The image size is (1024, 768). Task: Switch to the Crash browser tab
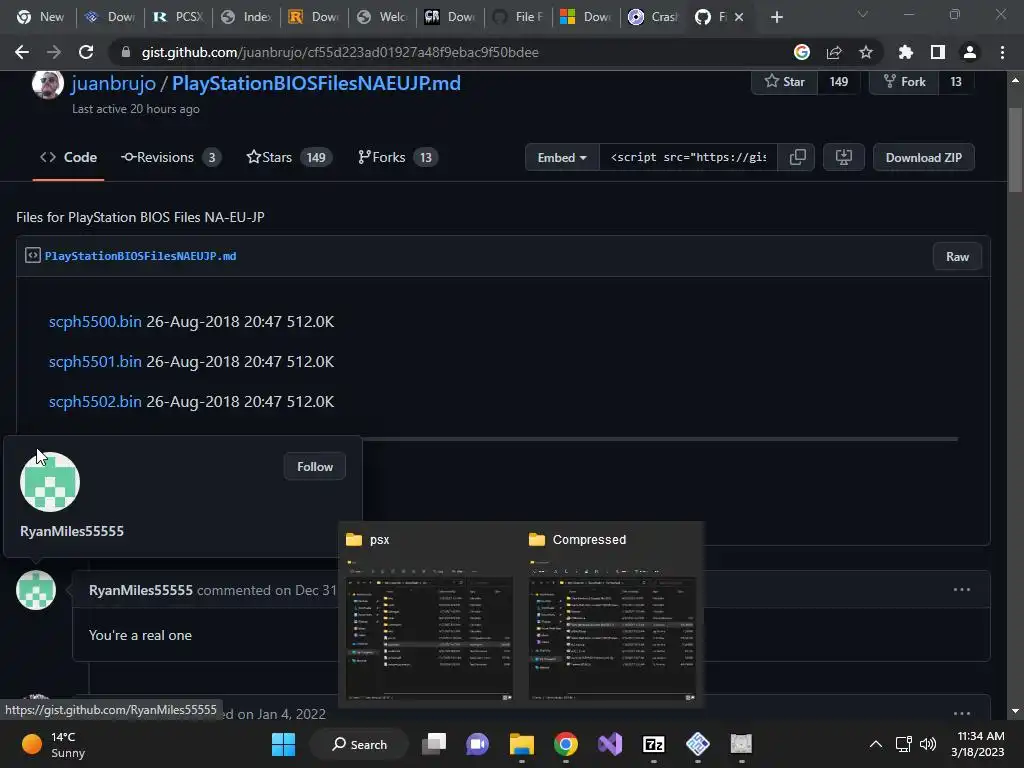[x=653, y=17]
